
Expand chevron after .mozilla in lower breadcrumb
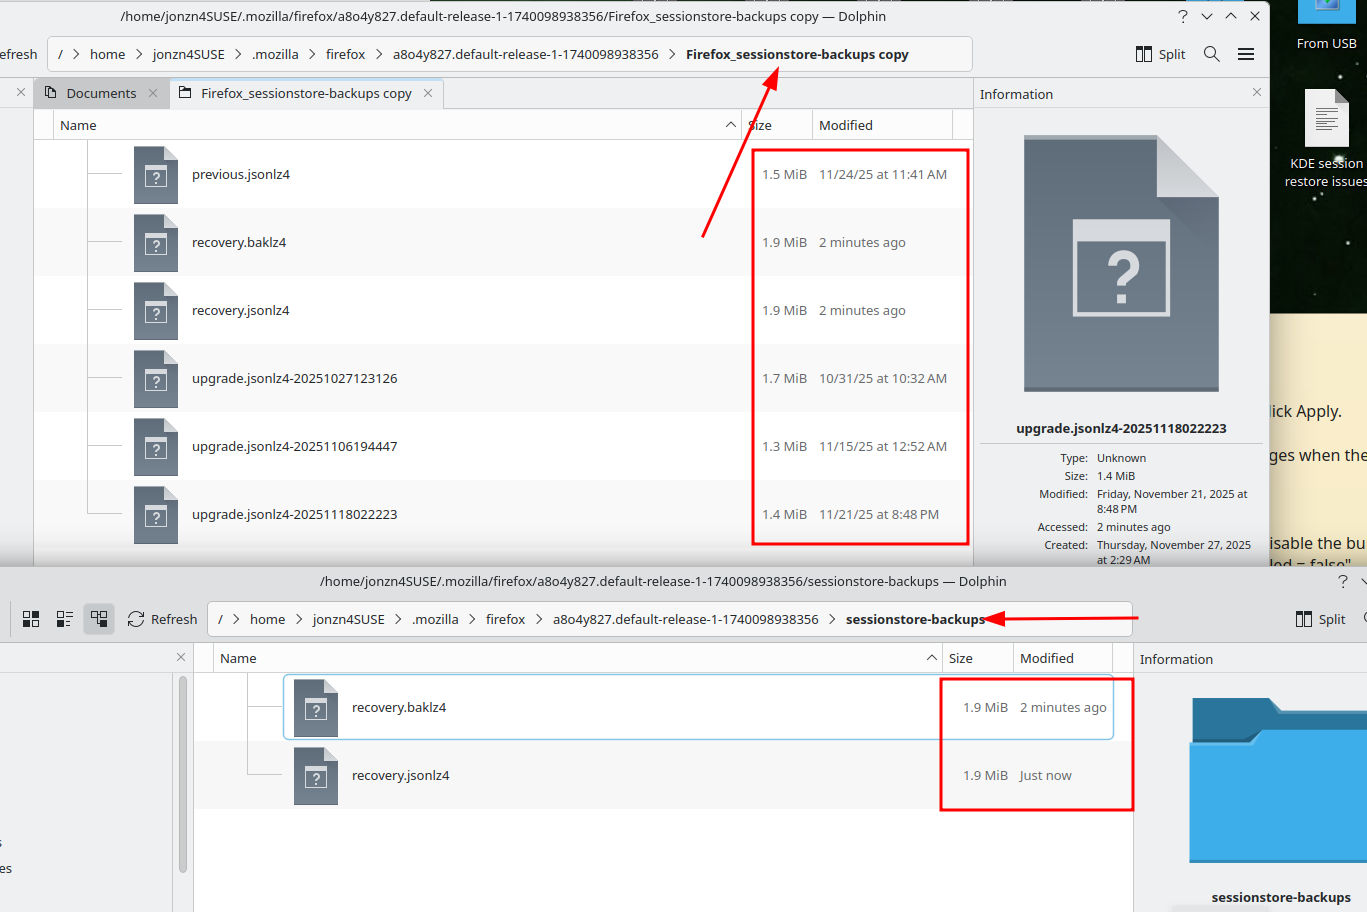(x=472, y=619)
